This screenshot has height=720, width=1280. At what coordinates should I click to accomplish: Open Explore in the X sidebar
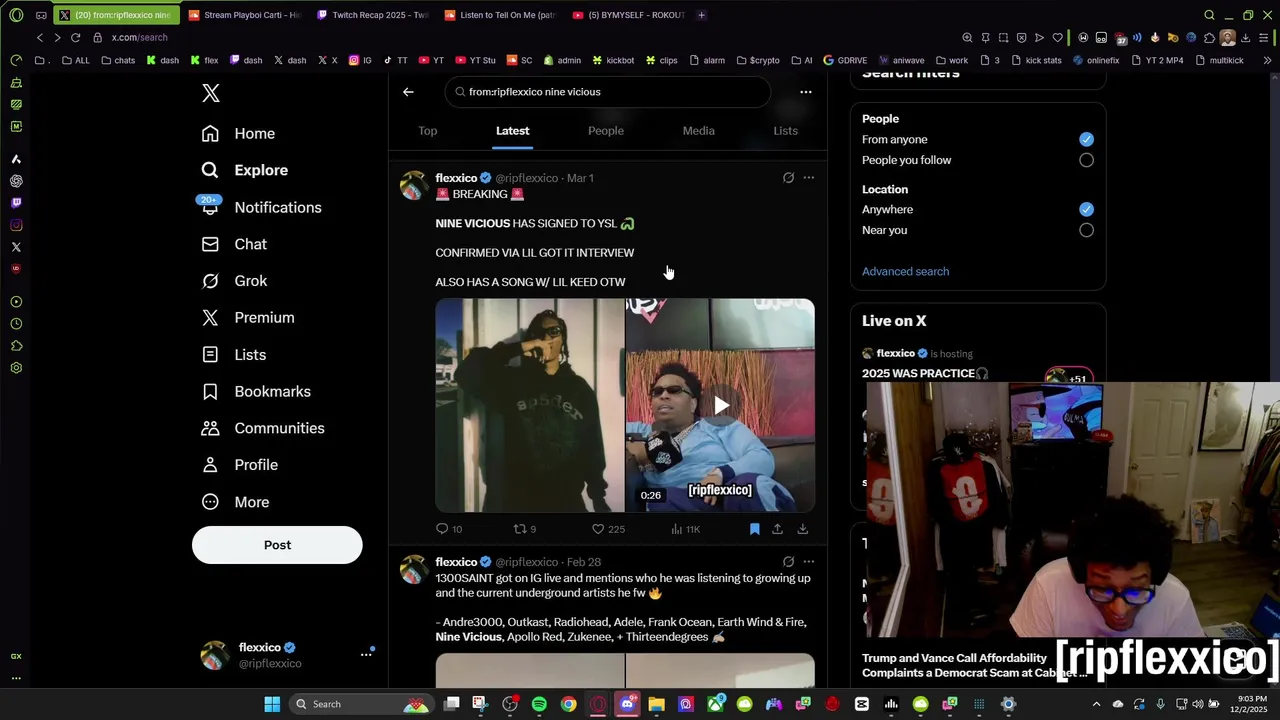(x=244, y=170)
